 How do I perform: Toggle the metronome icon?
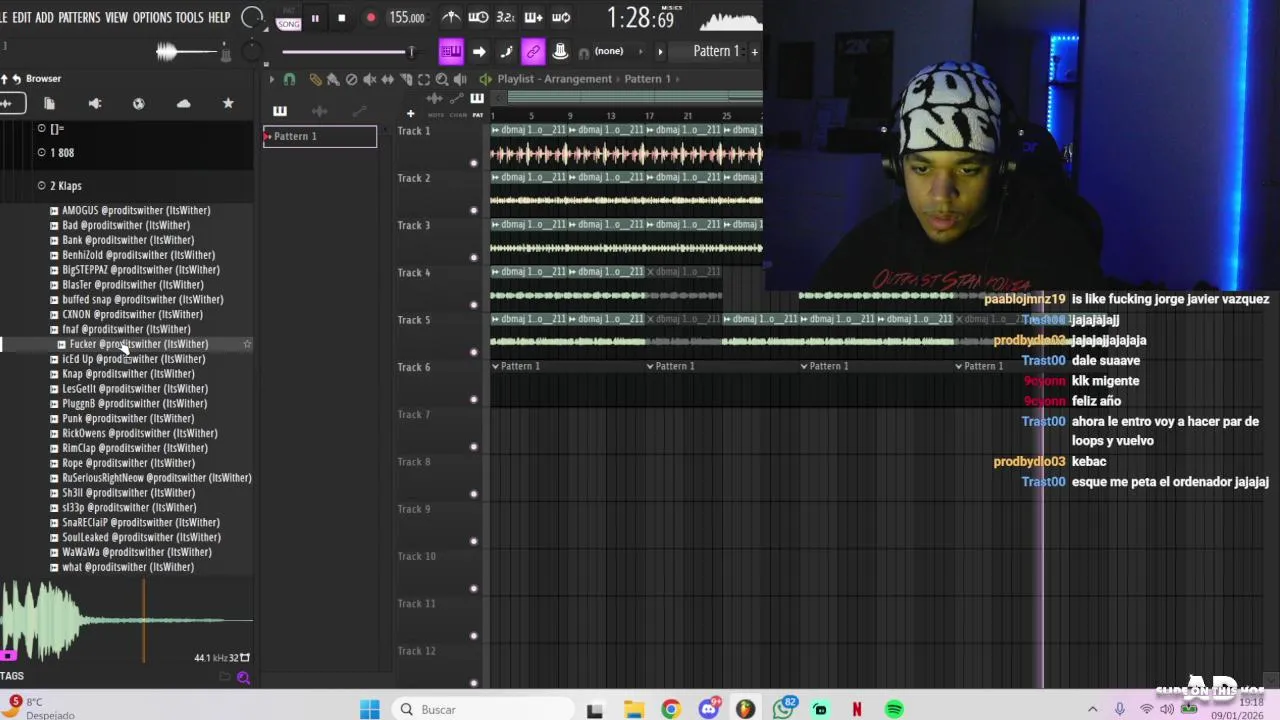click(x=451, y=17)
